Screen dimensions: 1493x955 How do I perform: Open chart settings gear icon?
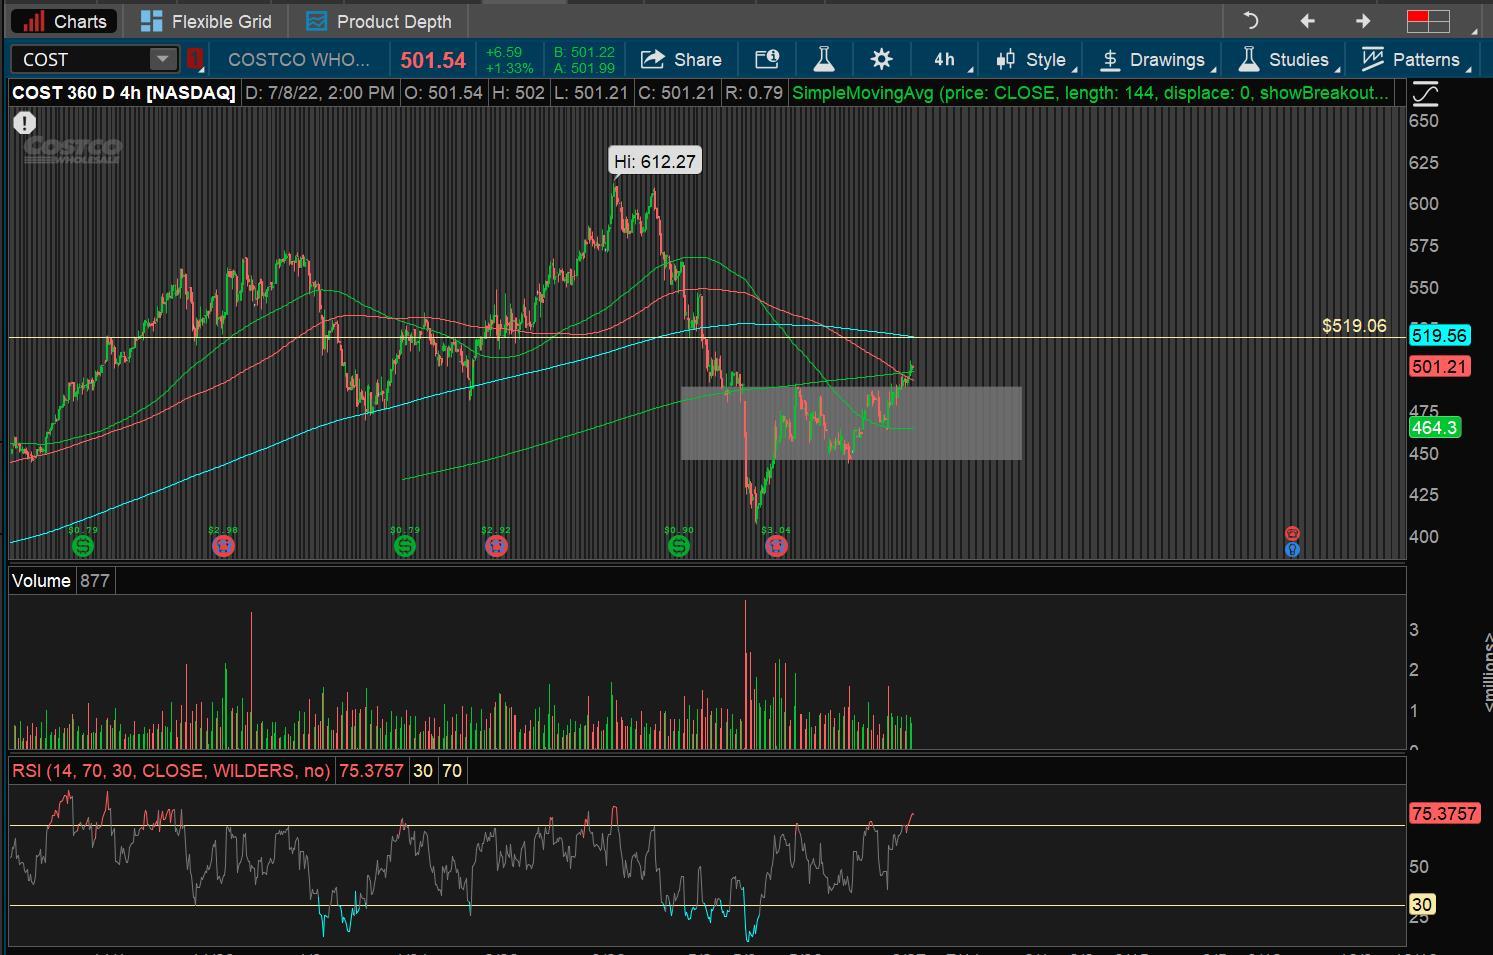tap(881, 59)
